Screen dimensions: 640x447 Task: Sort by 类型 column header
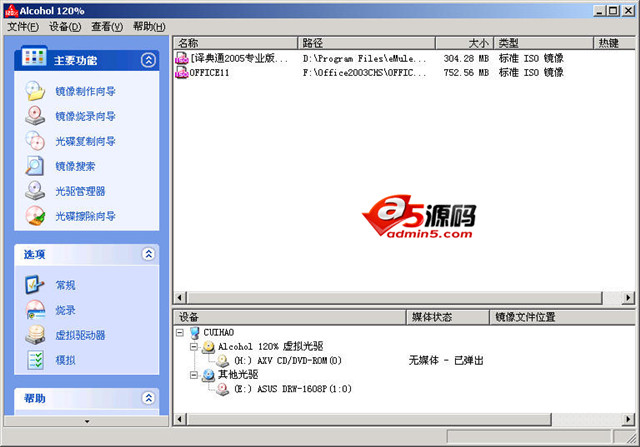pos(544,43)
